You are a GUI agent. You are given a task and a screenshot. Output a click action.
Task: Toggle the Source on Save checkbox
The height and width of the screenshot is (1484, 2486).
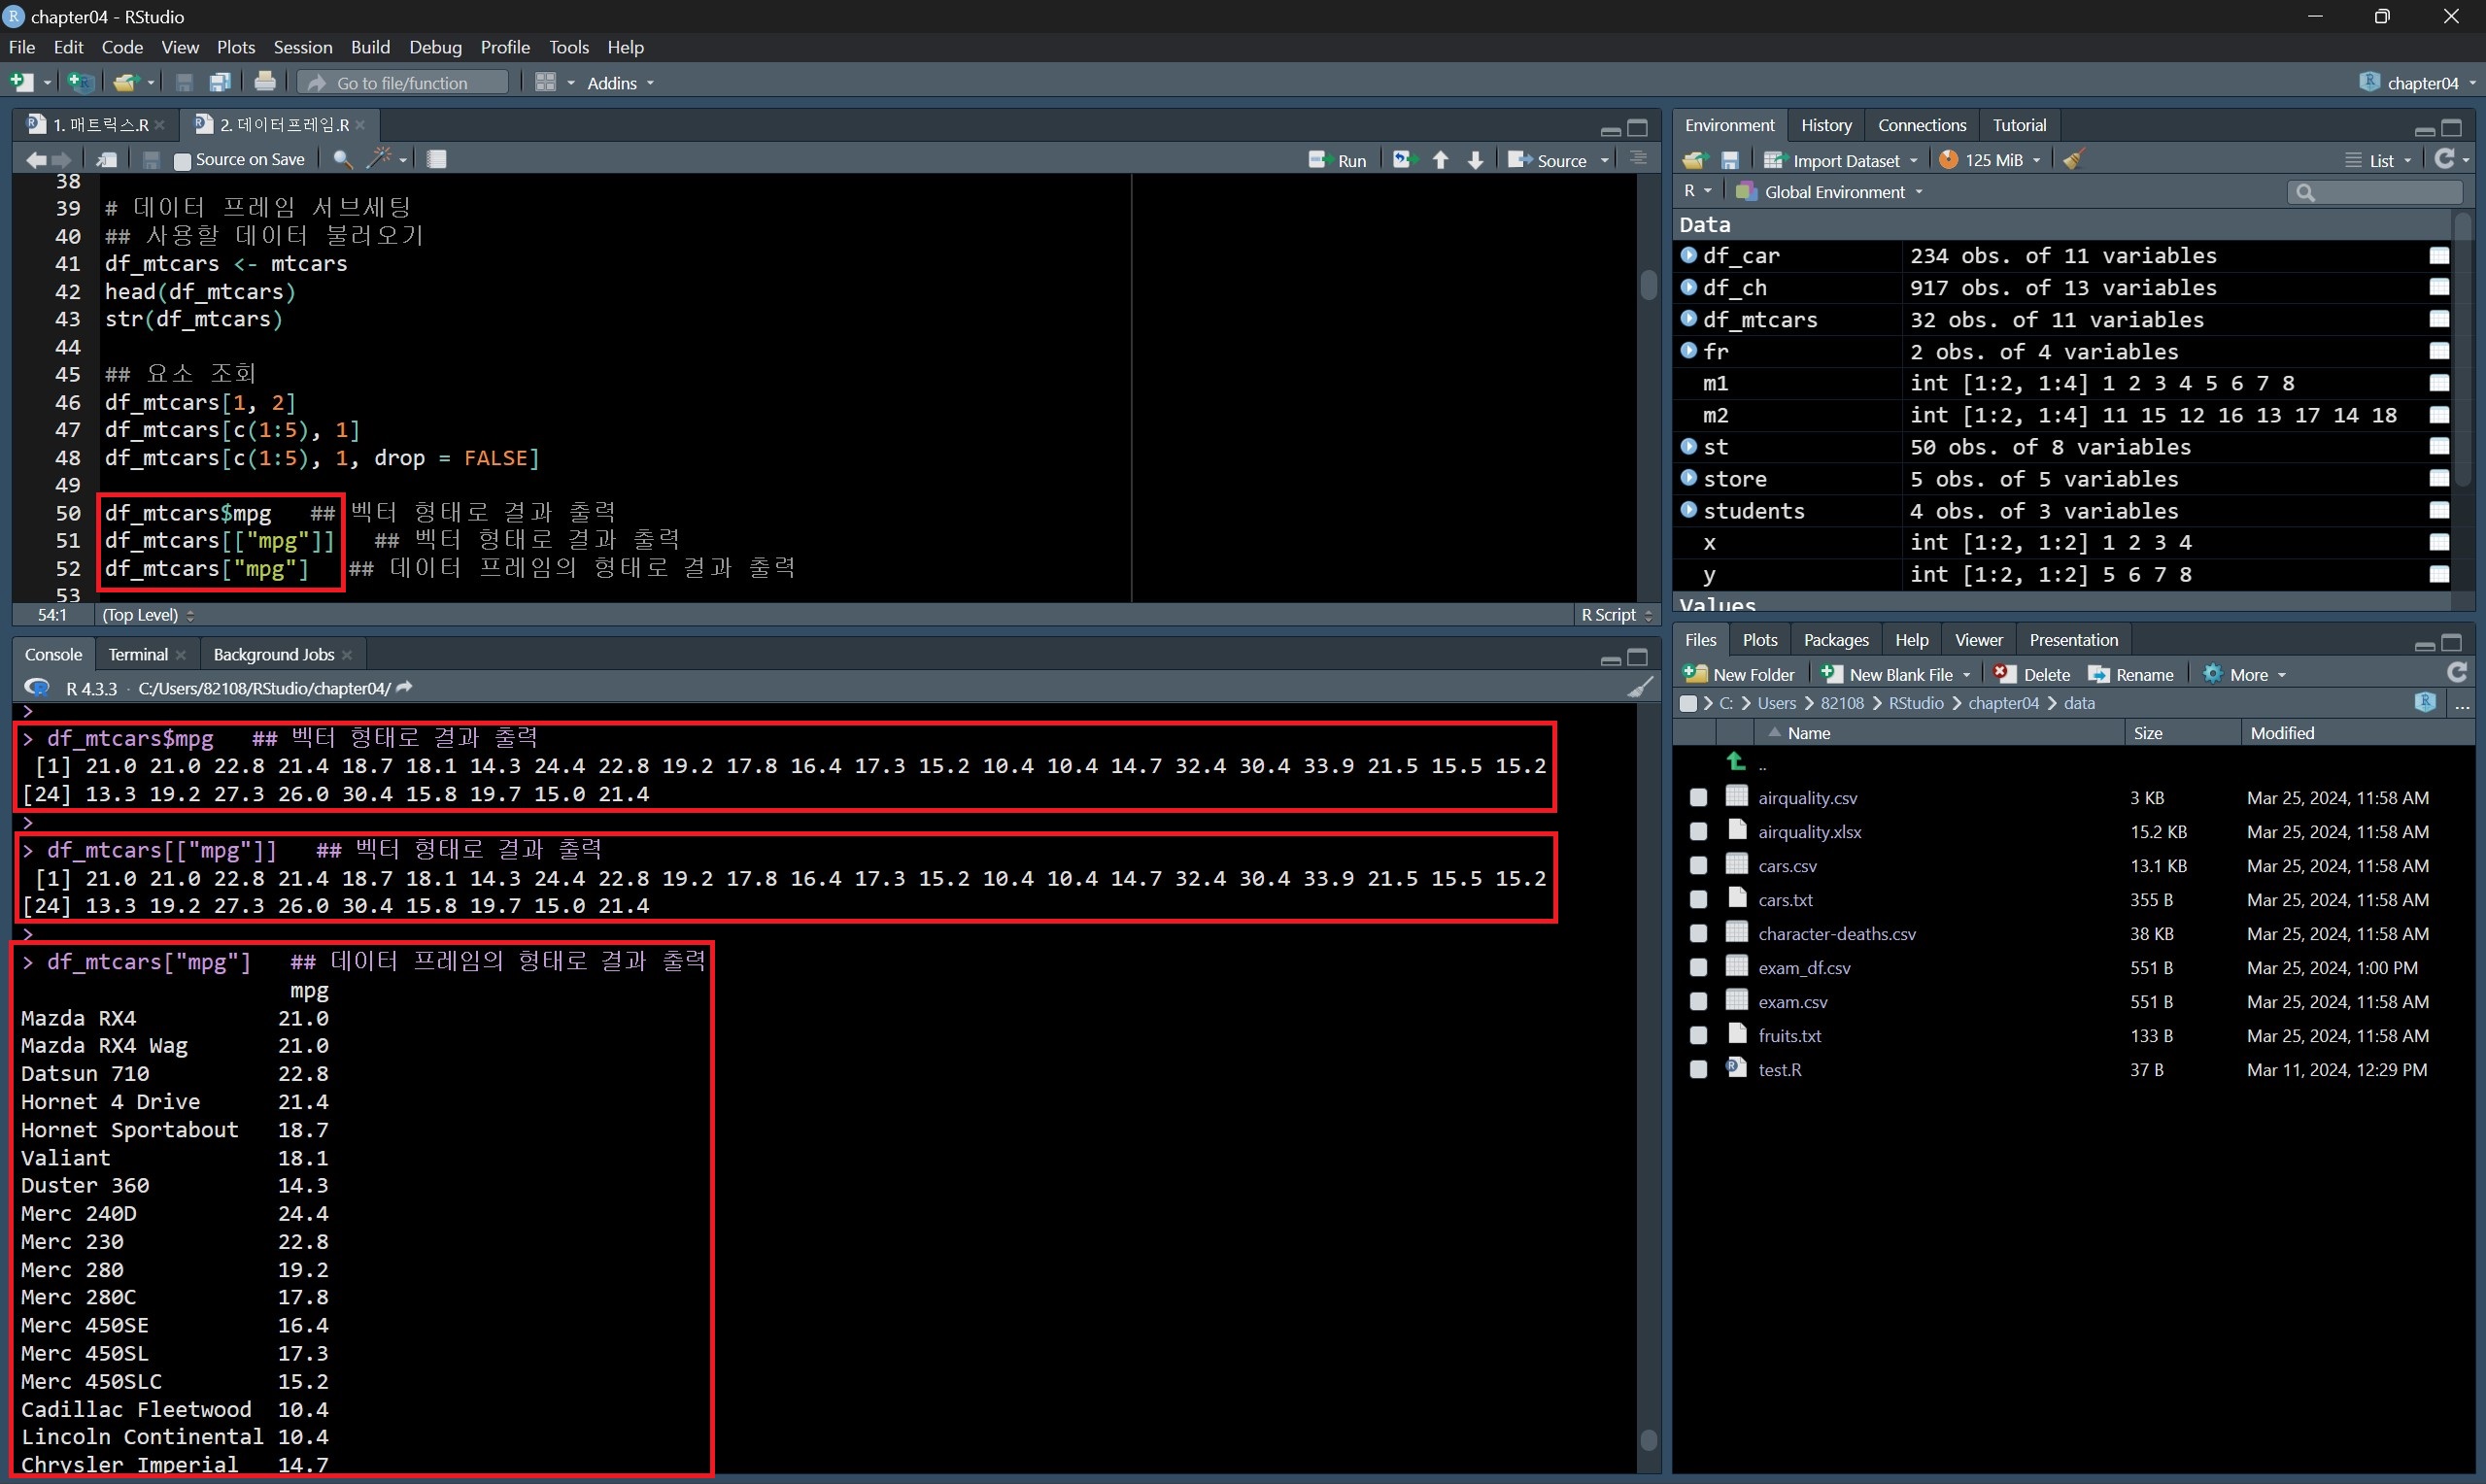click(182, 160)
